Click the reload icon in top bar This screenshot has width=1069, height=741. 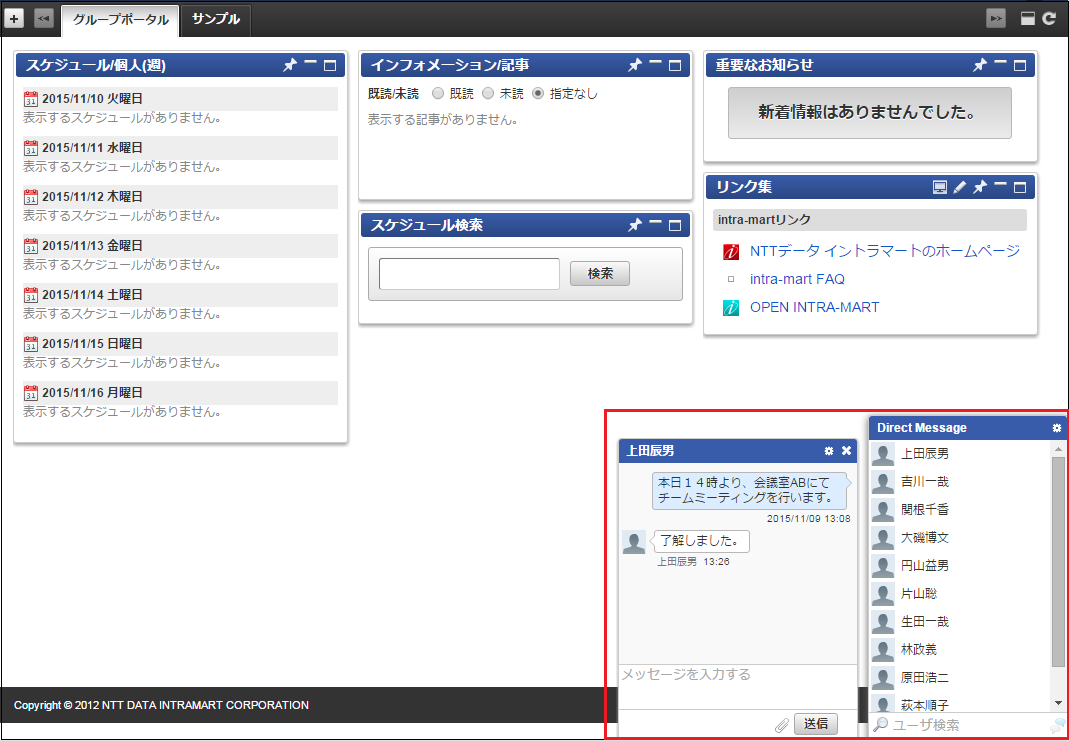click(x=1049, y=18)
